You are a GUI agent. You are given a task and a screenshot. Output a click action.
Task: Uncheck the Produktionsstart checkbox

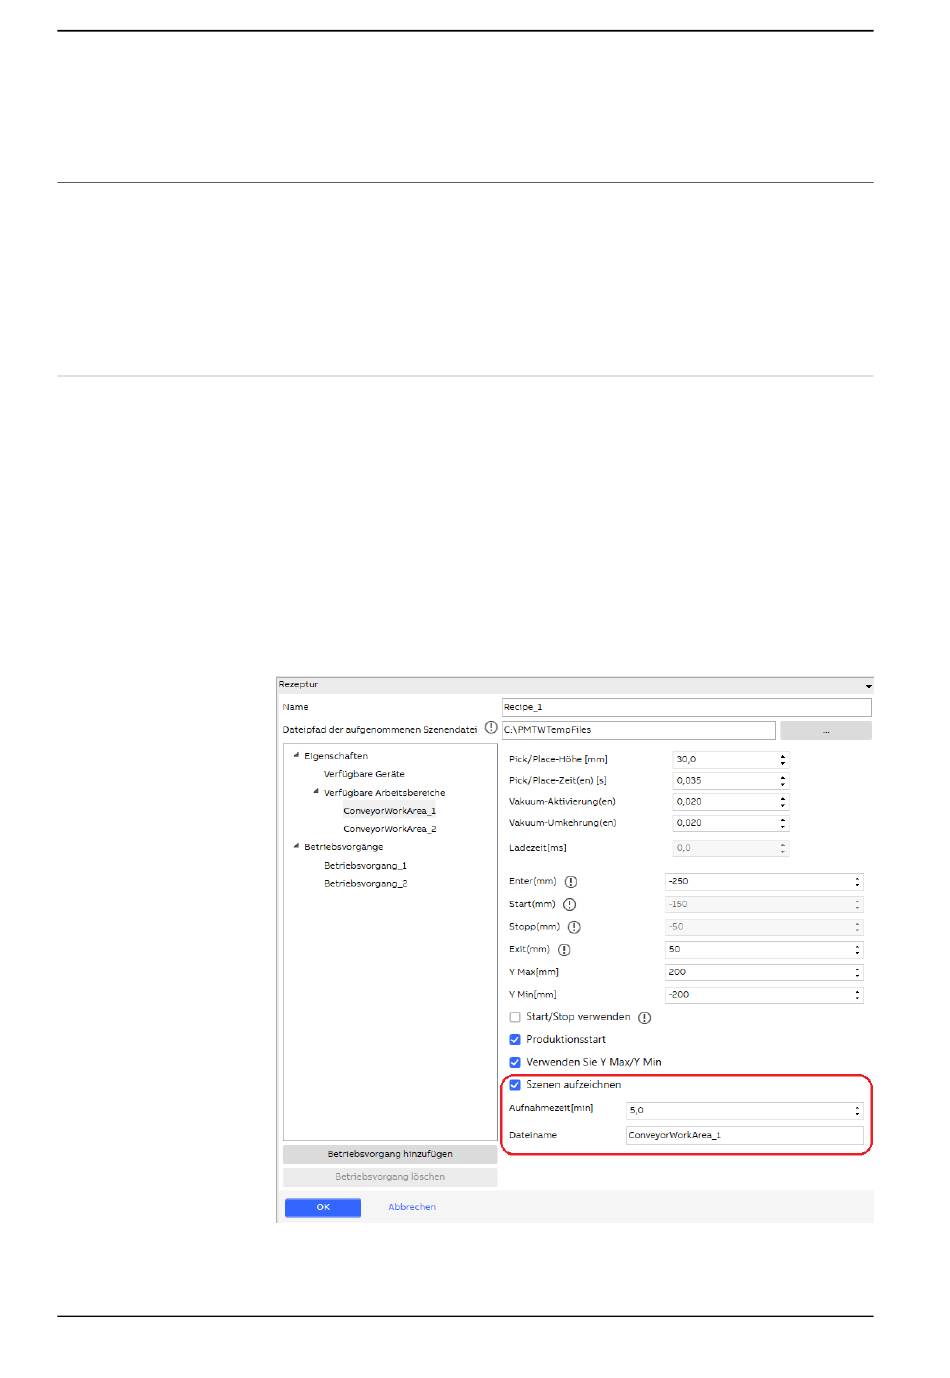click(515, 1040)
